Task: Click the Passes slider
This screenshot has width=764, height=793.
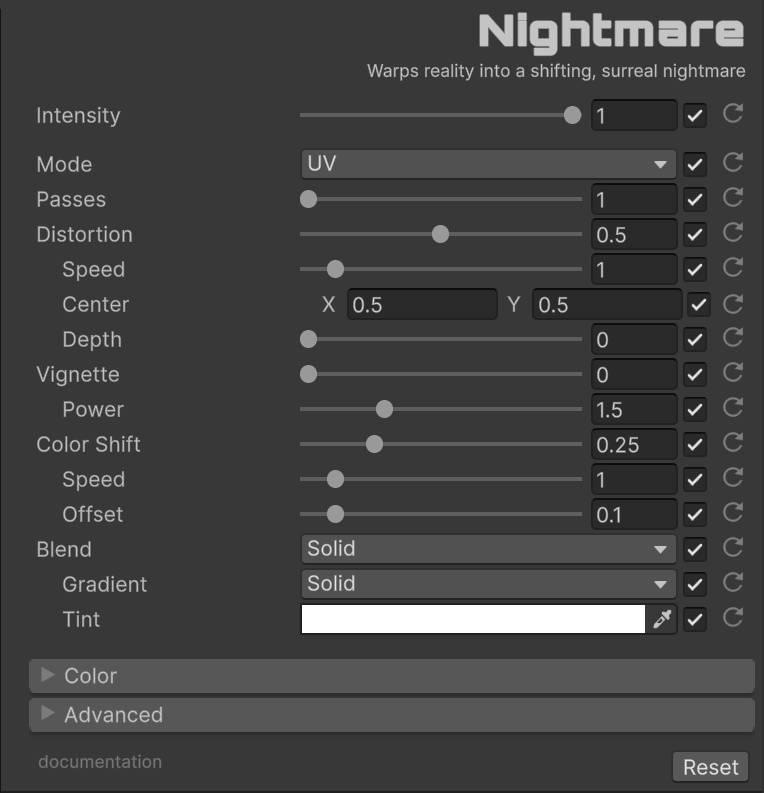Action: tap(440, 199)
